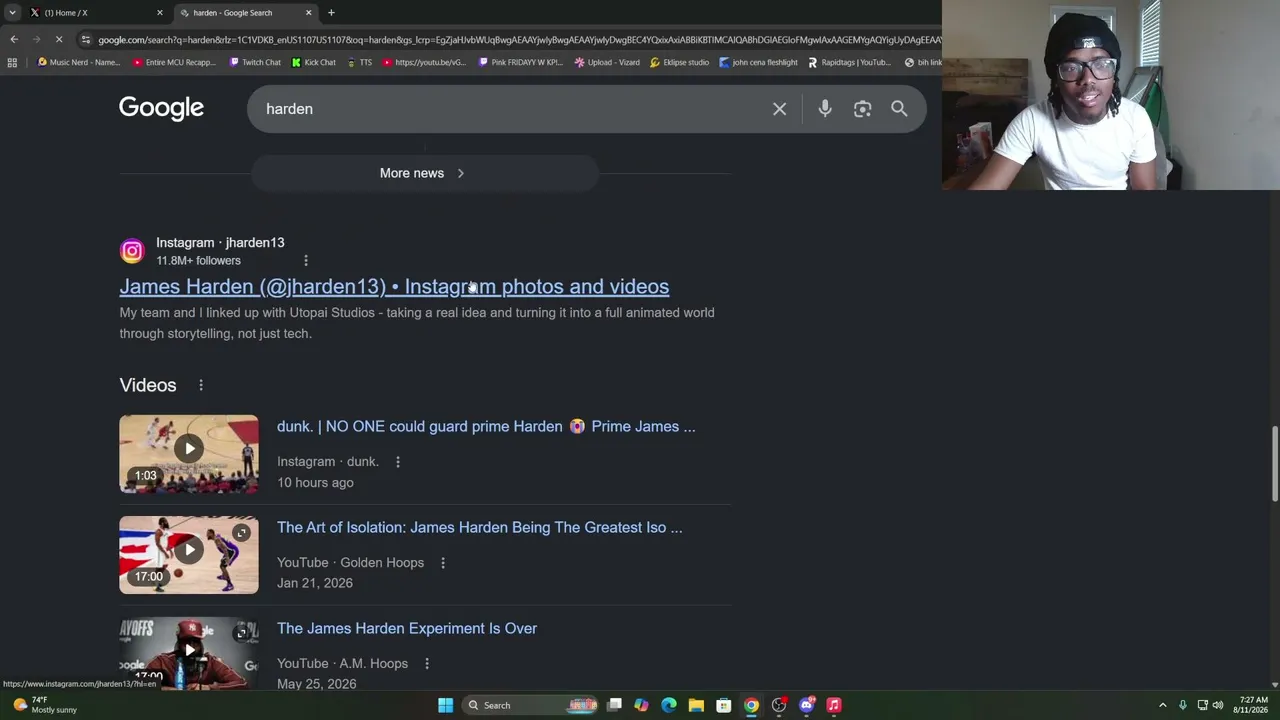
Task: Show hidden system tray icons
Action: coord(1162,705)
